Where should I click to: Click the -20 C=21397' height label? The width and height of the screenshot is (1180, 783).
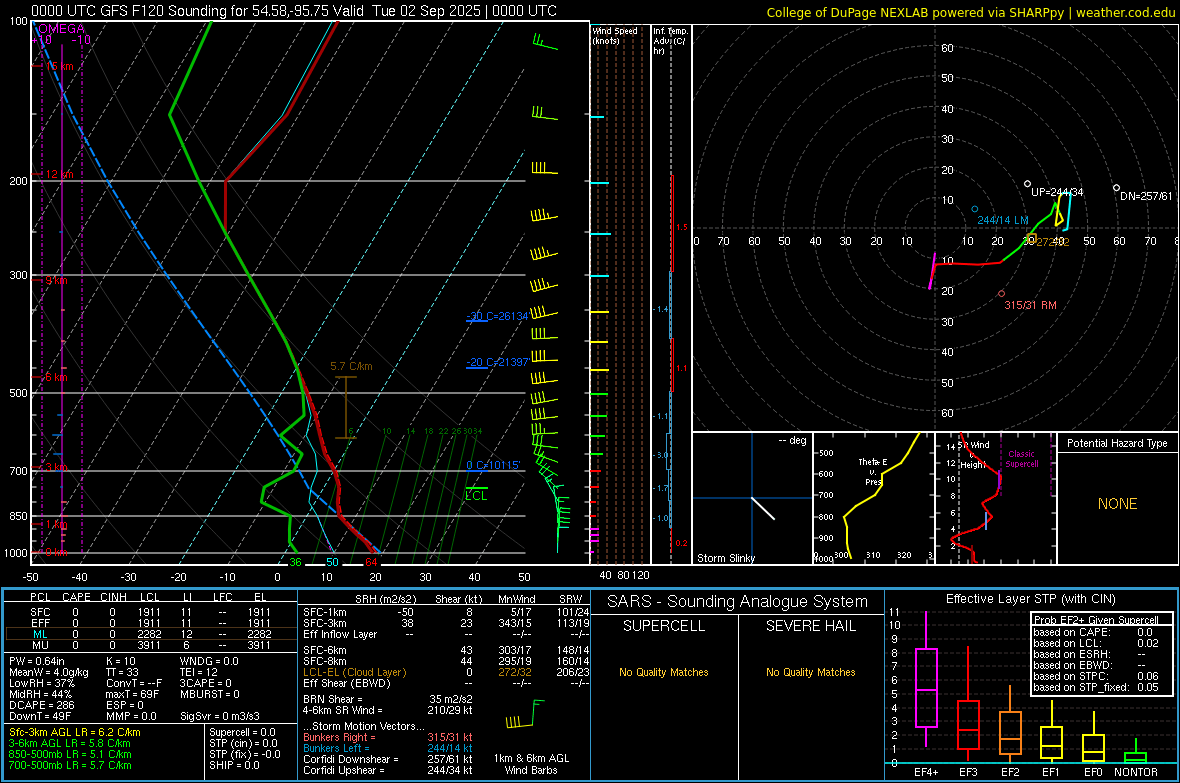click(x=497, y=362)
